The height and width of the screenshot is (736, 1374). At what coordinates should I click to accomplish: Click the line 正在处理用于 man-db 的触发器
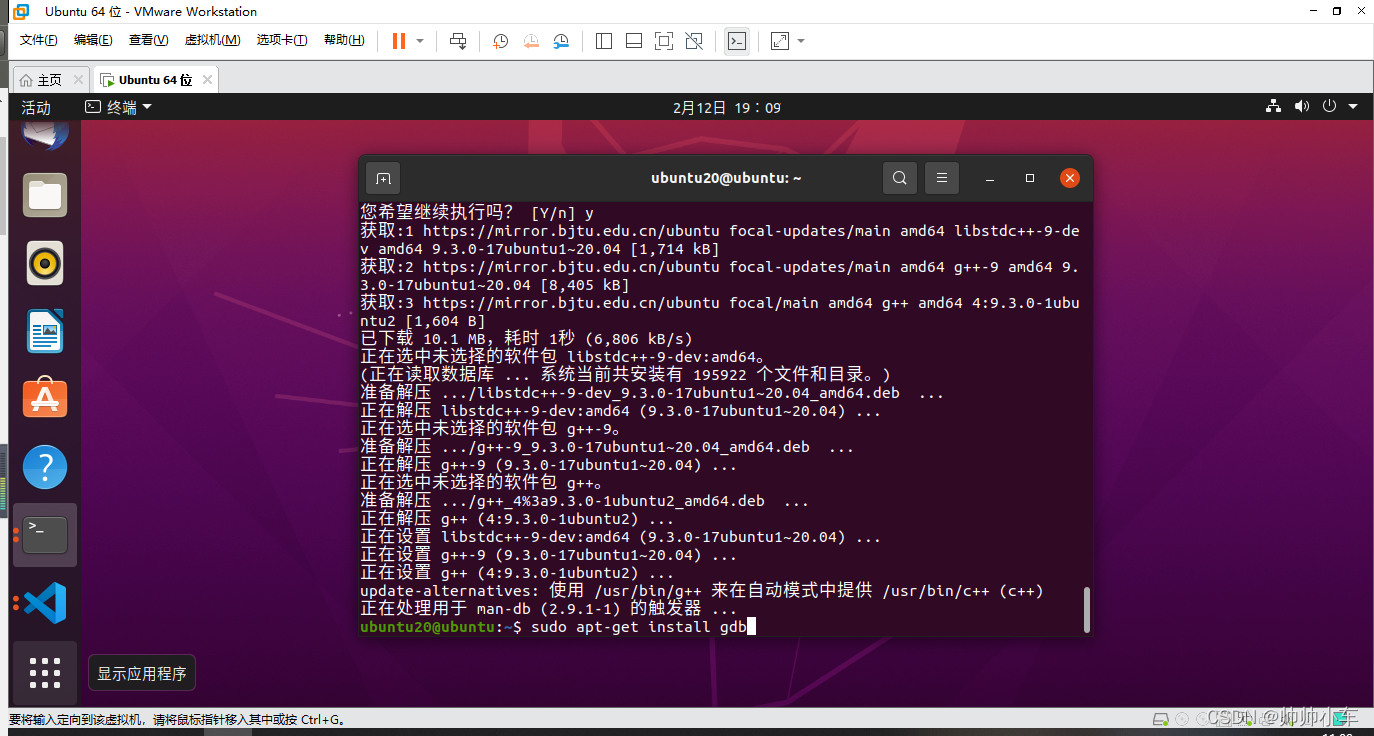[548, 609]
